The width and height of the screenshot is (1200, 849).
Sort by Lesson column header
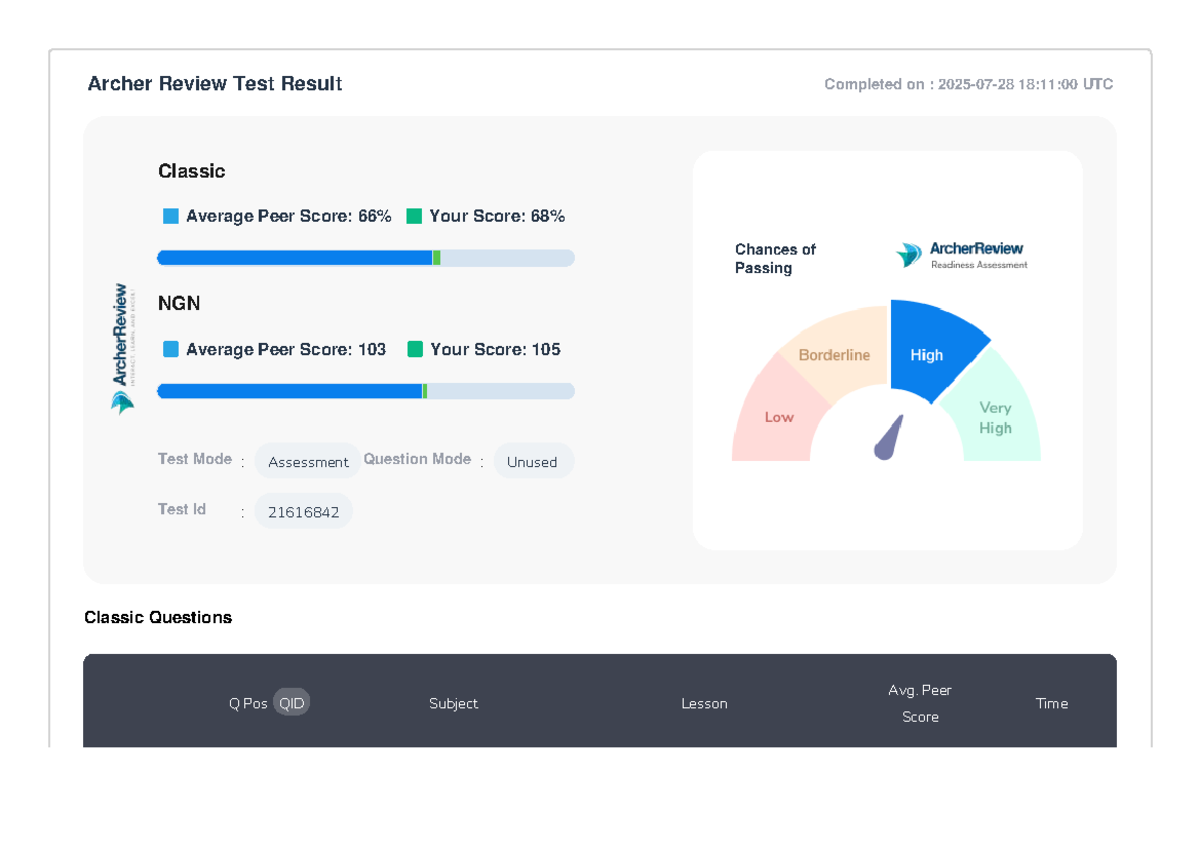pyautogui.click(x=704, y=703)
